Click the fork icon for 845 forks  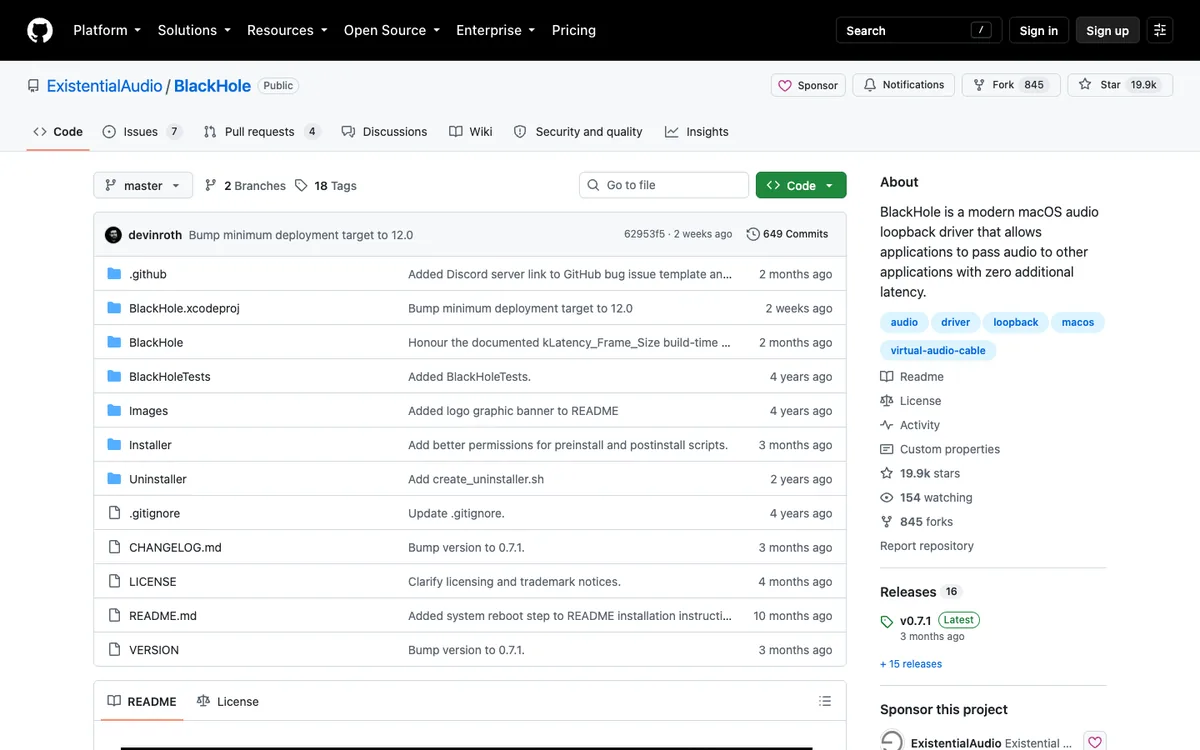pos(887,522)
